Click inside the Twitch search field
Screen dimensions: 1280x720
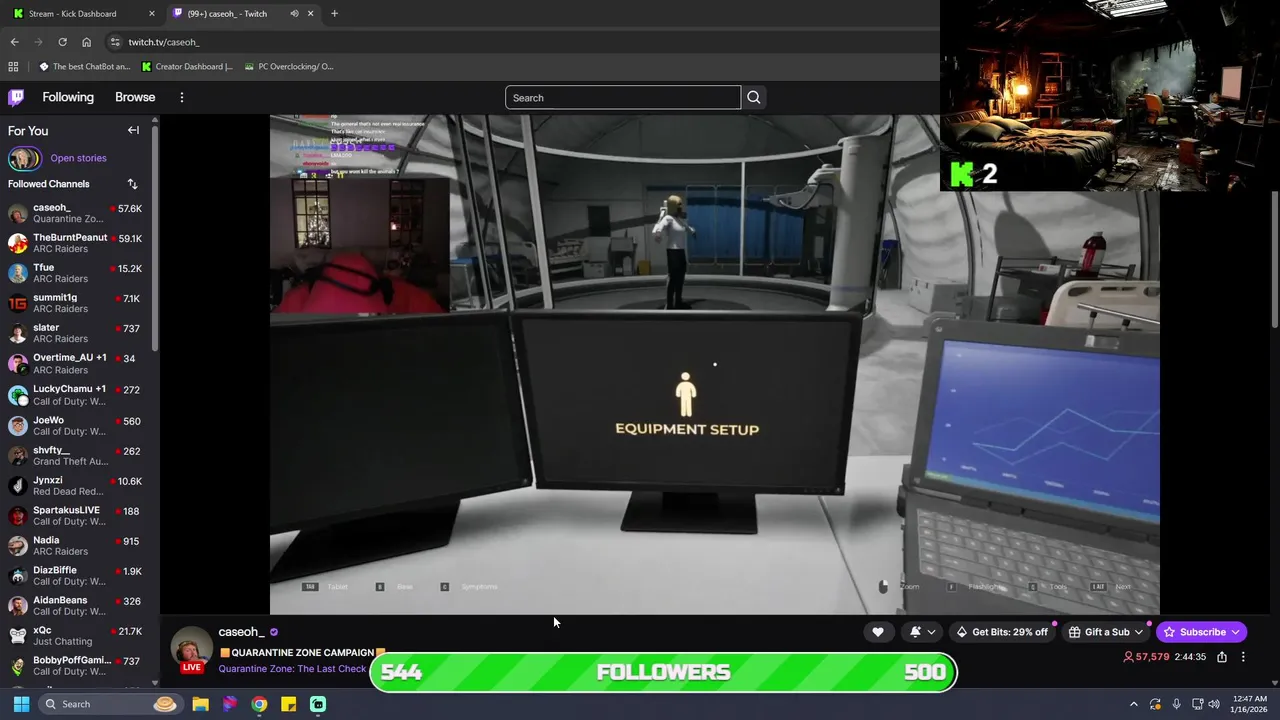(x=623, y=97)
